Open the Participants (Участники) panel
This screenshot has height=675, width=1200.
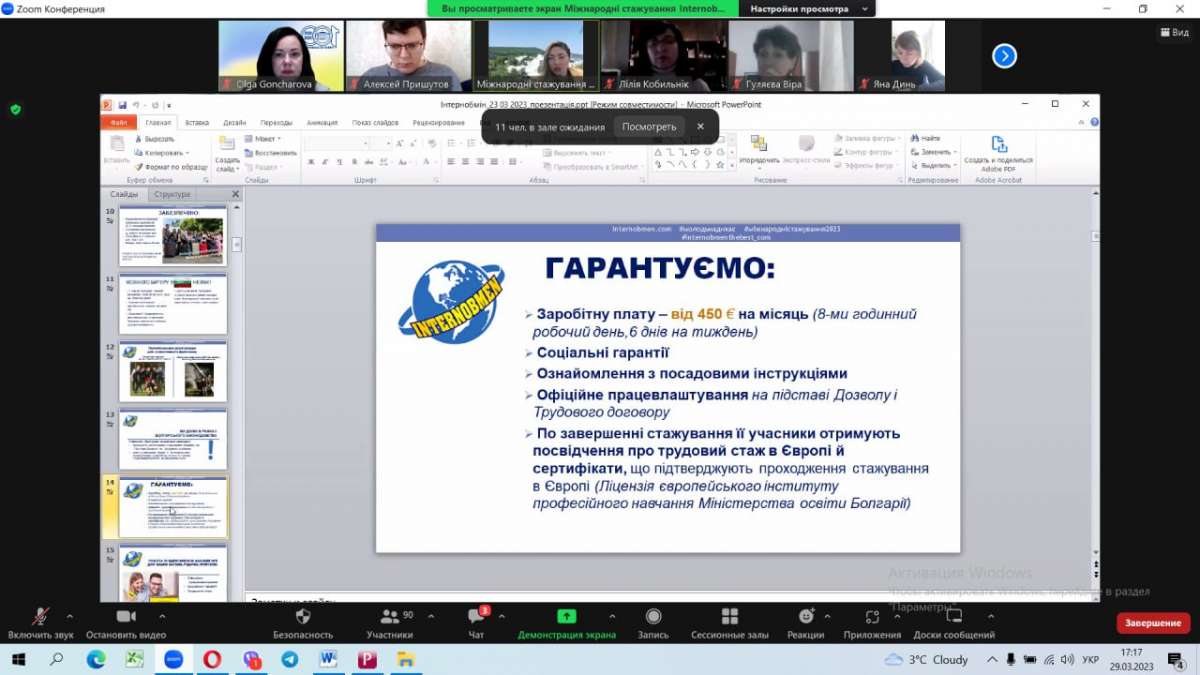pyautogui.click(x=389, y=617)
